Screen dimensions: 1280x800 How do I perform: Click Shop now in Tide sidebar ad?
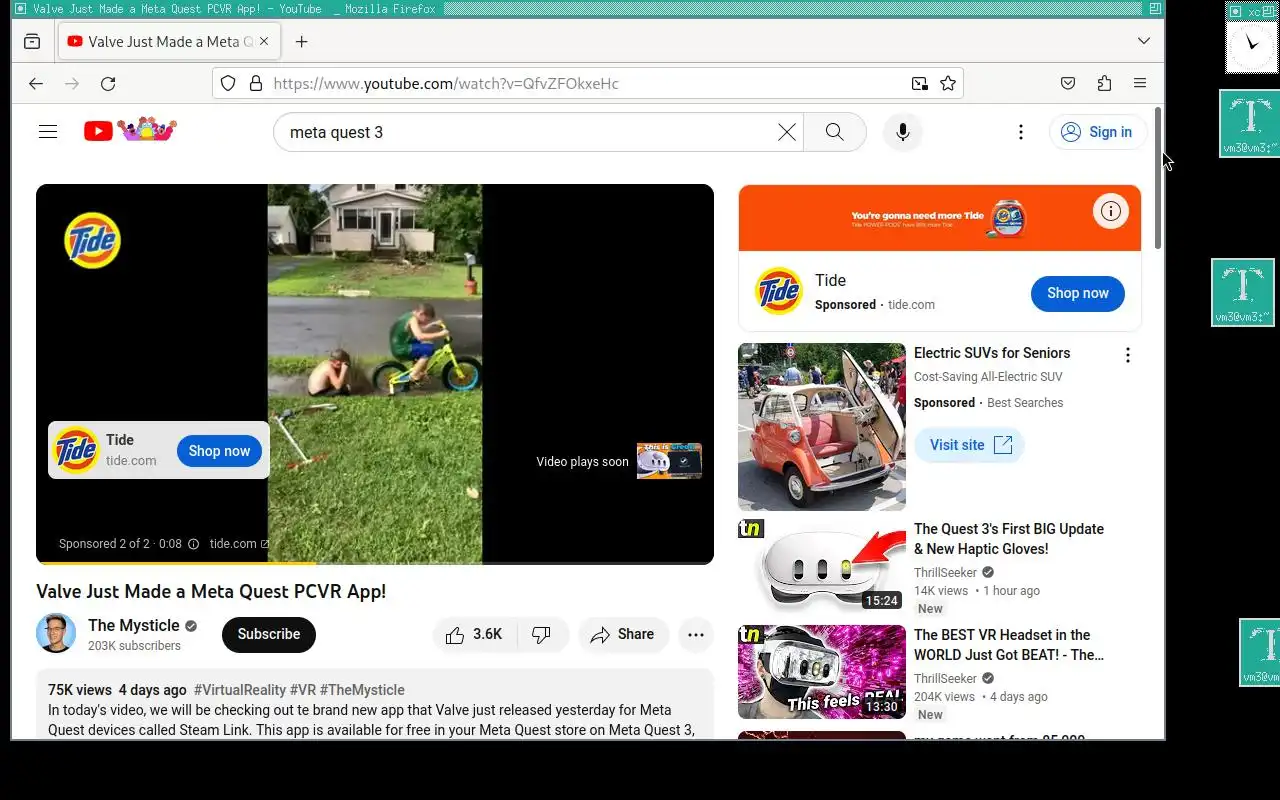point(1078,294)
